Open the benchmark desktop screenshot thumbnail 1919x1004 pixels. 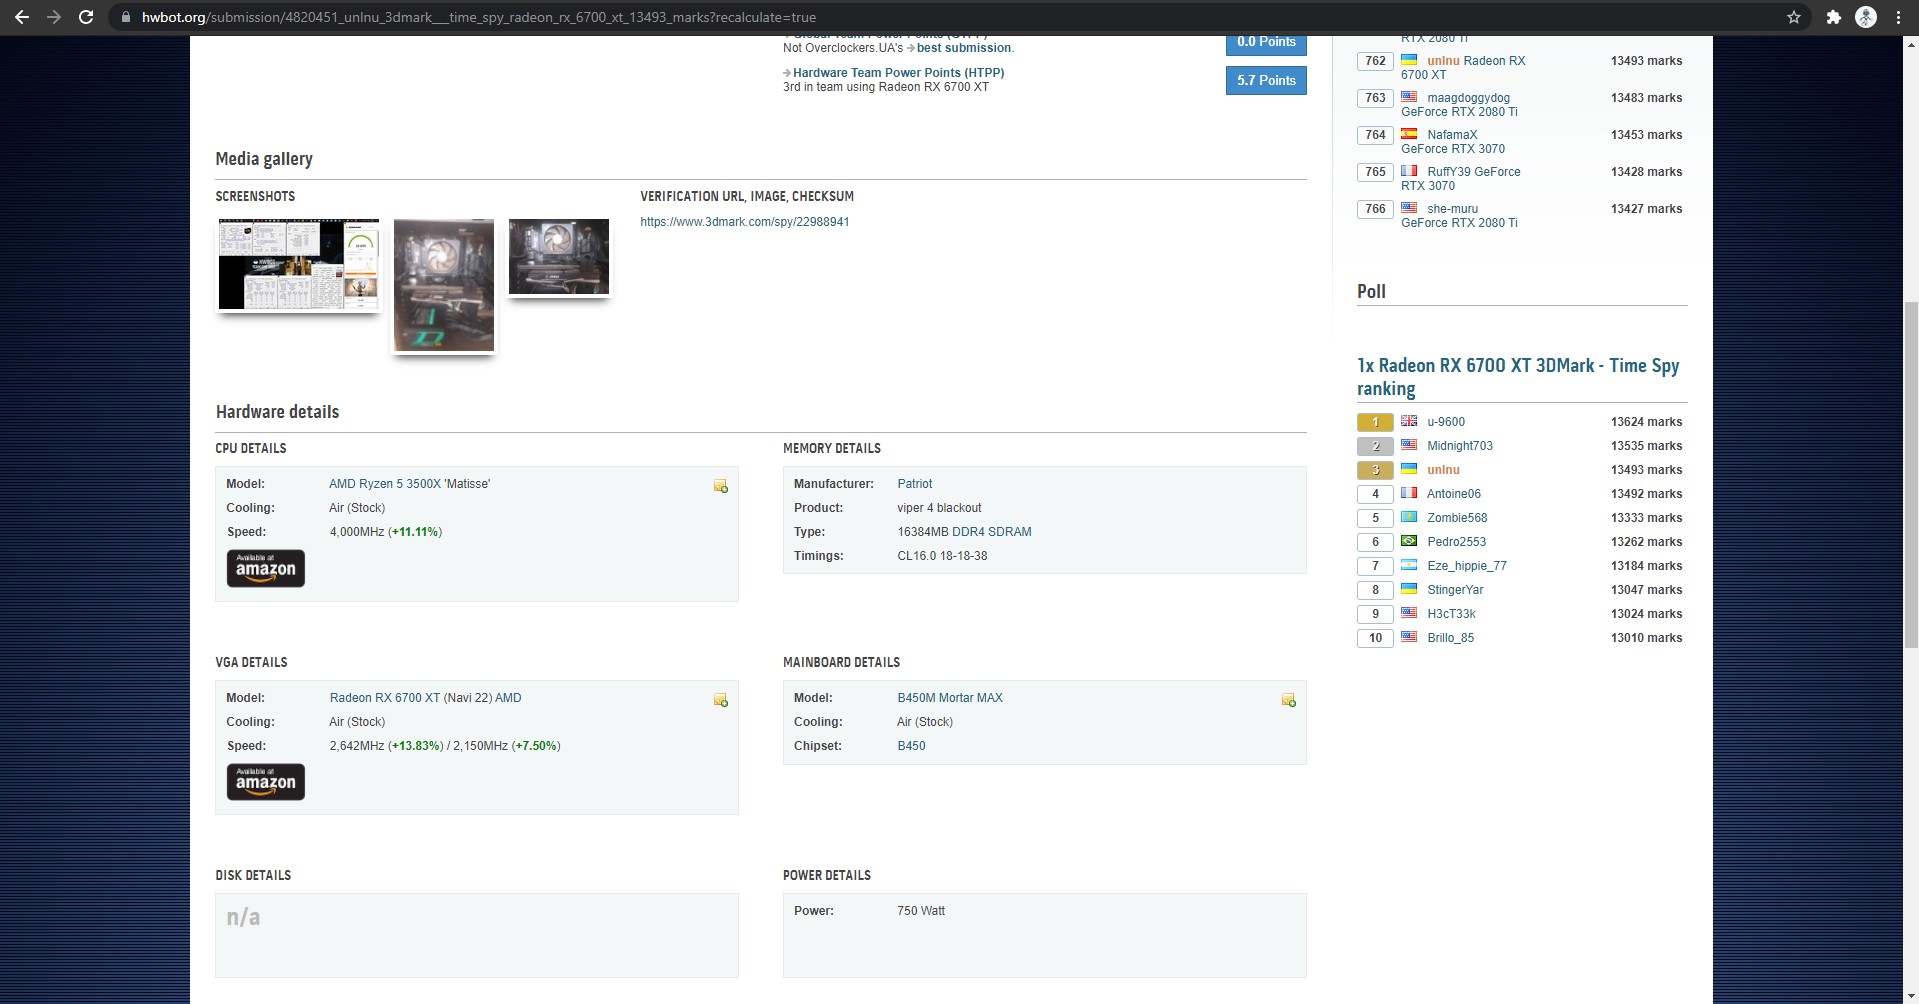[x=299, y=264]
